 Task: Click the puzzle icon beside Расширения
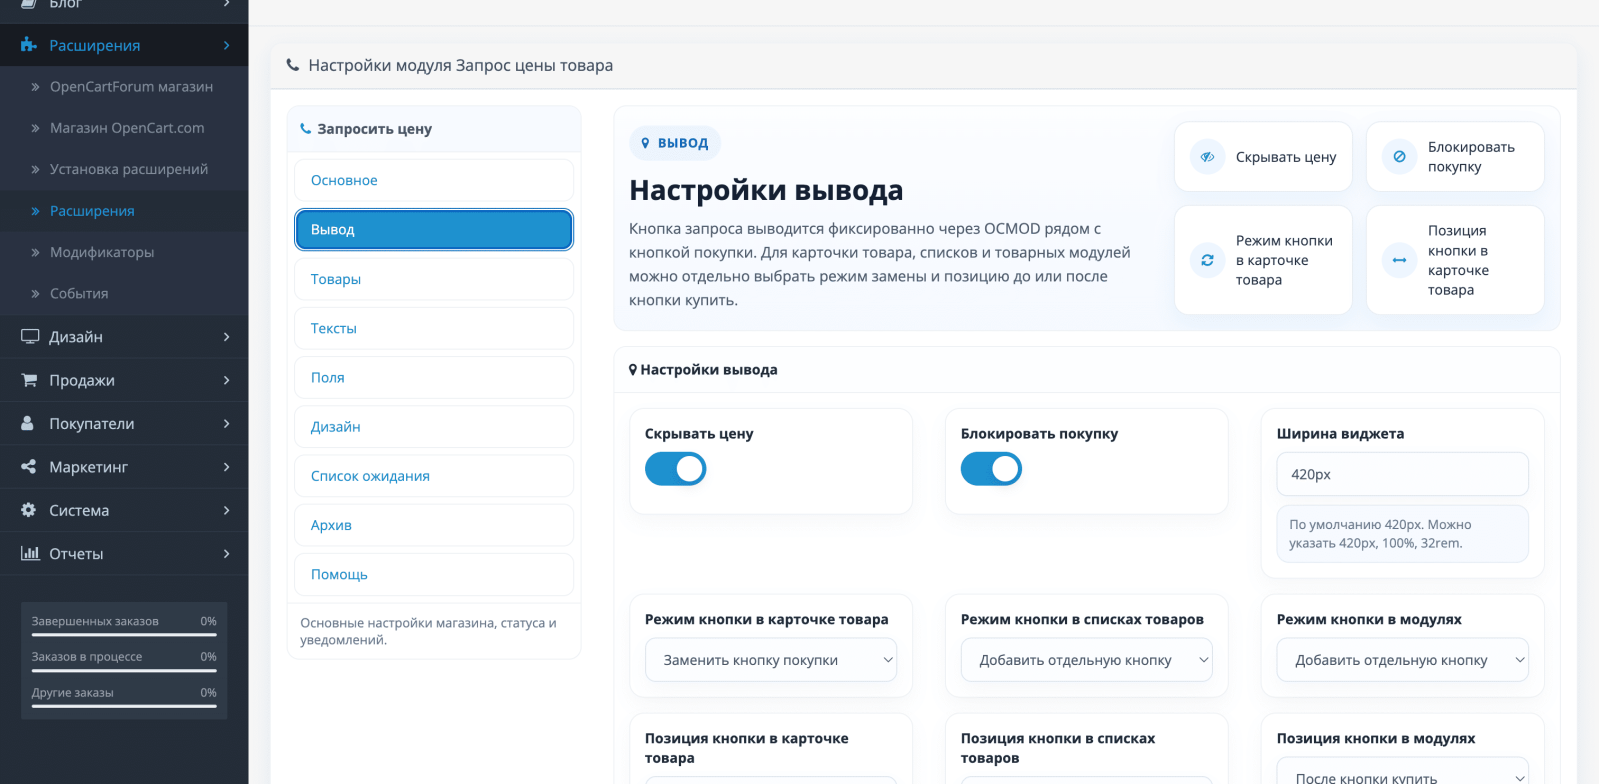(28, 45)
